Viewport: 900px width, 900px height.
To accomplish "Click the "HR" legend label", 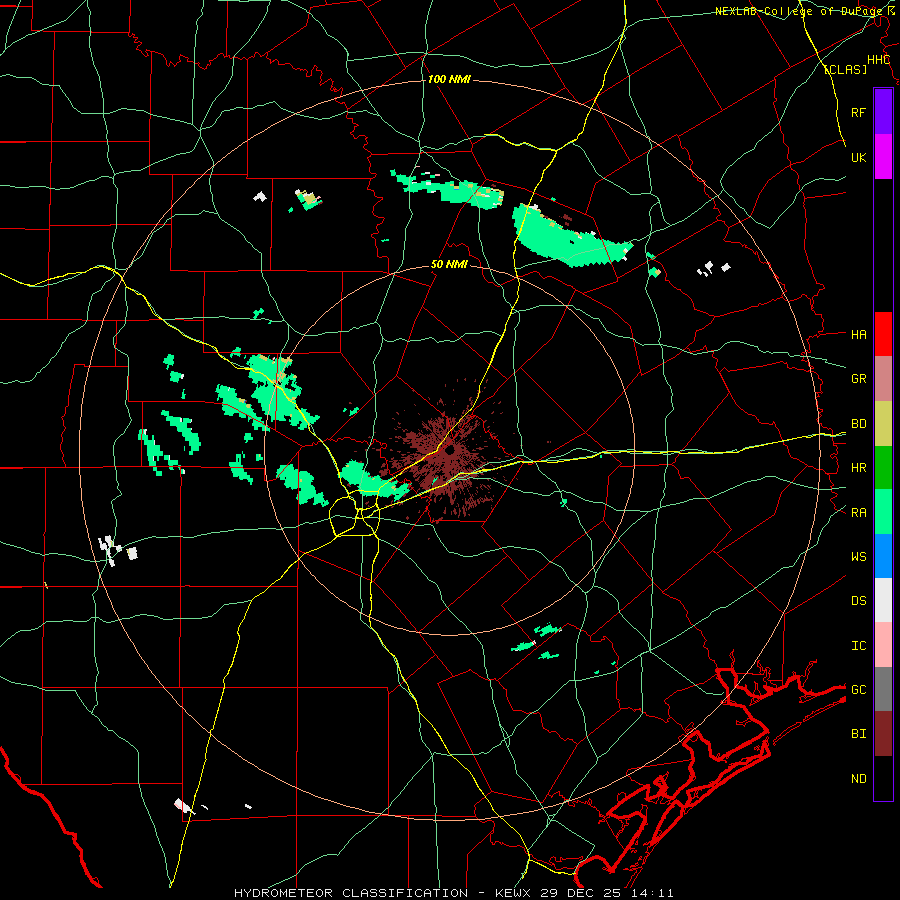I will (x=858, y=468).
